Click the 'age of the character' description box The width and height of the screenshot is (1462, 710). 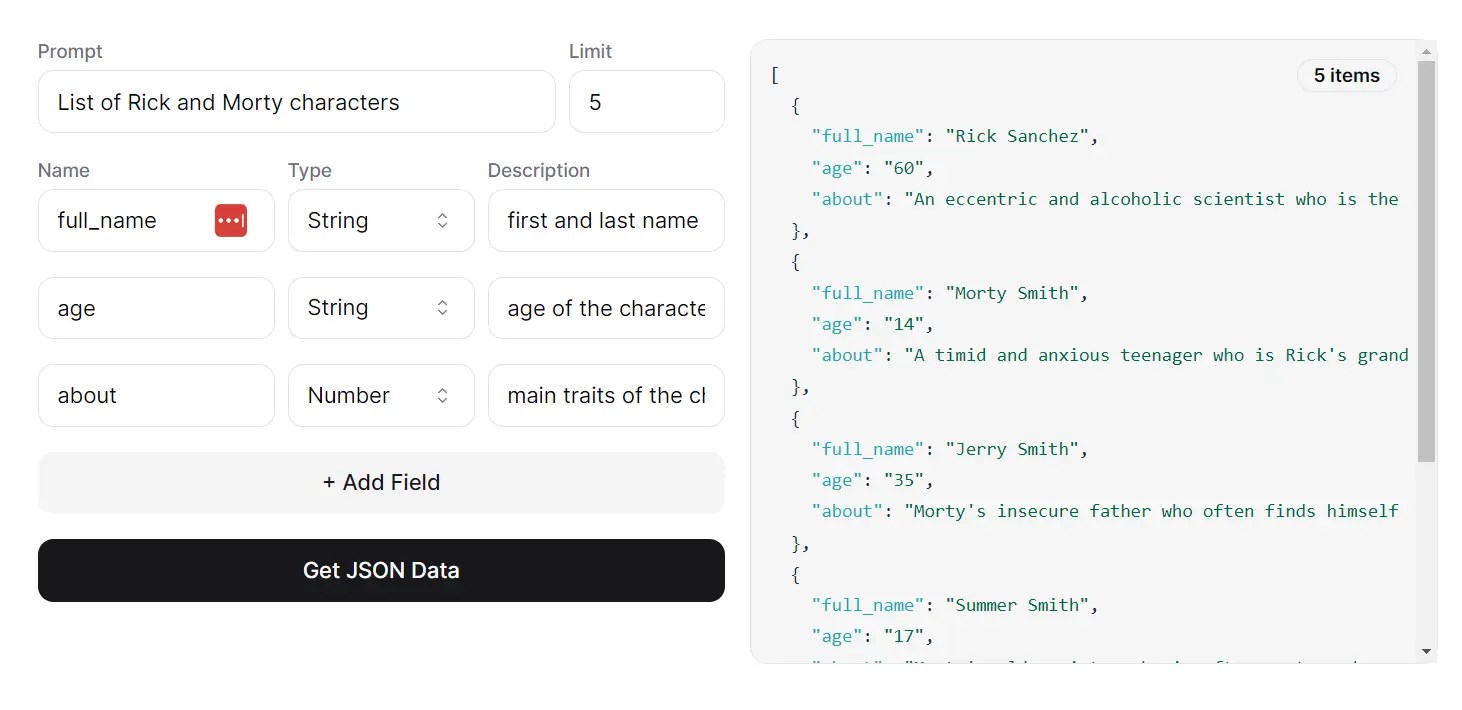[605, 308]
